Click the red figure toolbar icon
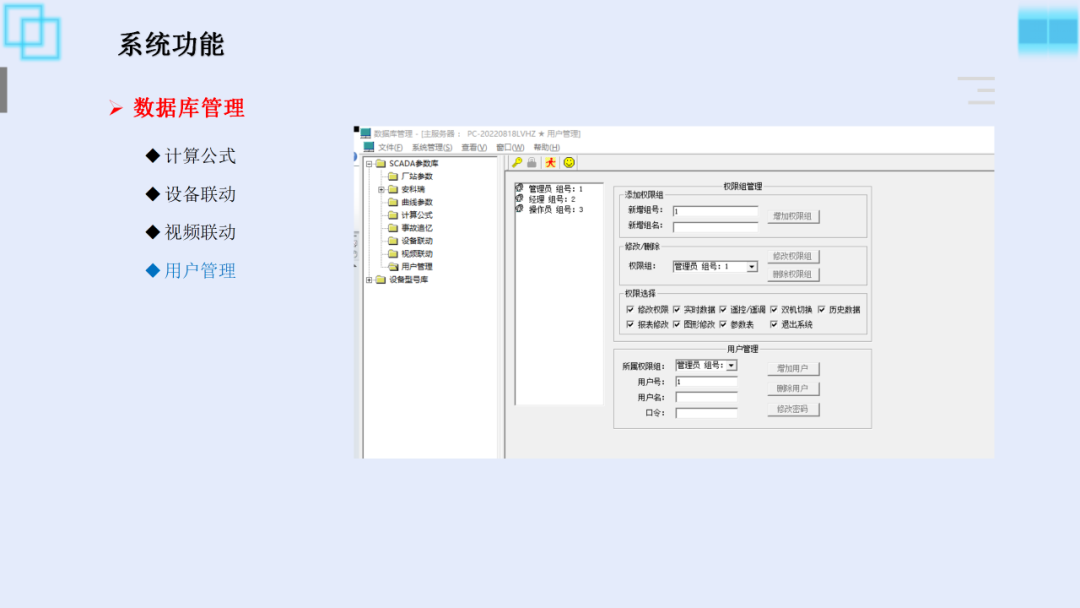 pos(550,163)
